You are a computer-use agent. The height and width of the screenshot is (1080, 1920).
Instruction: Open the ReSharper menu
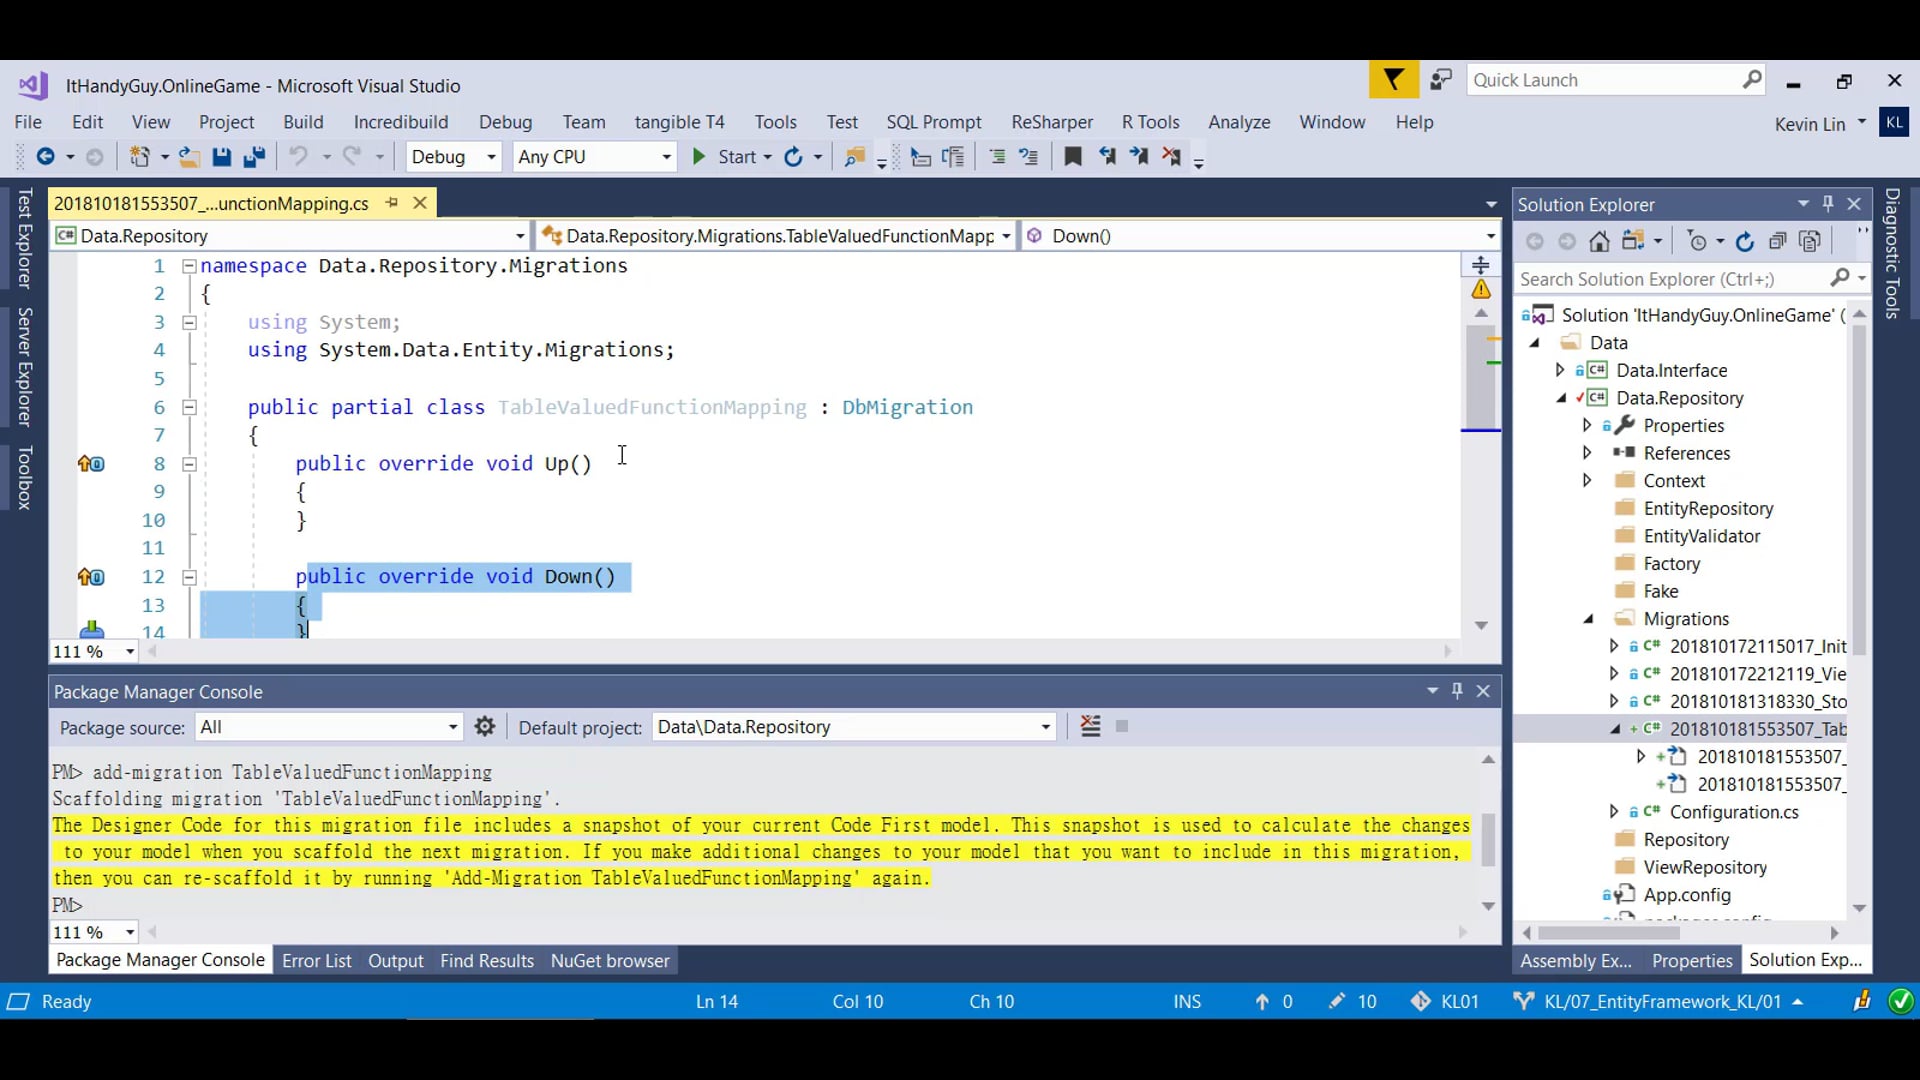tap(1051, 122)
